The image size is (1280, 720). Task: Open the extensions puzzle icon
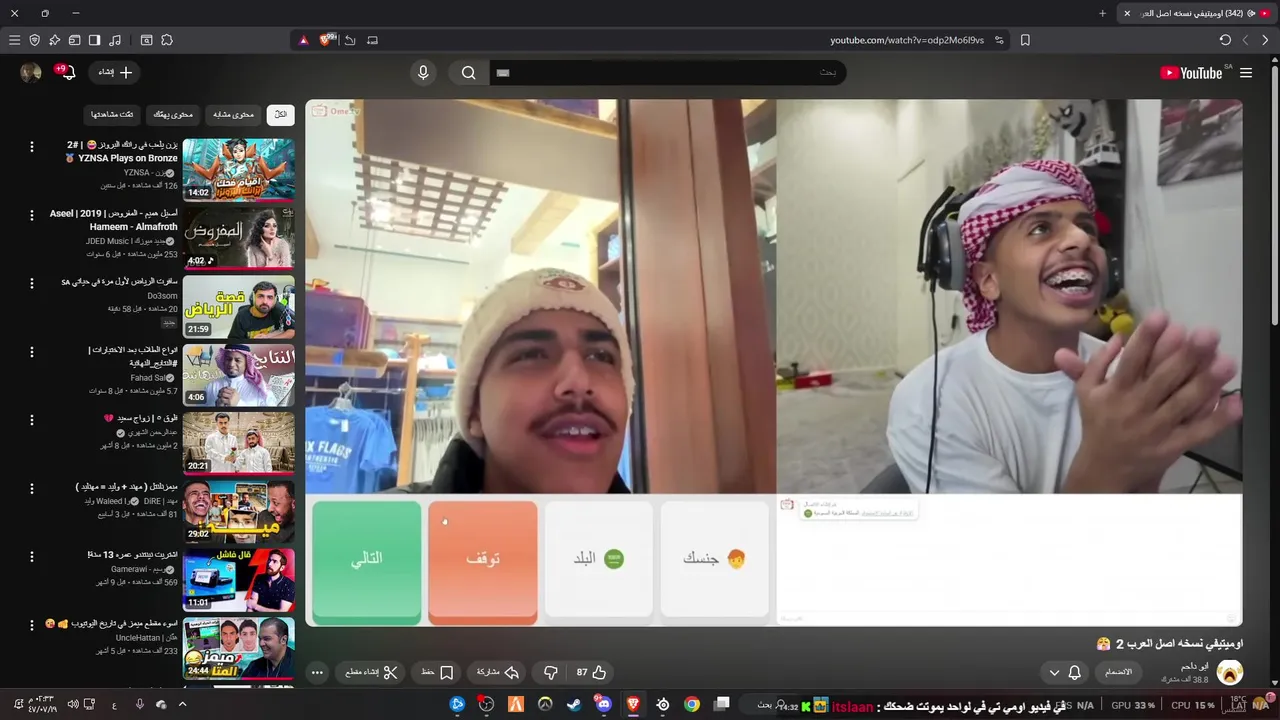tap(167, 40)
